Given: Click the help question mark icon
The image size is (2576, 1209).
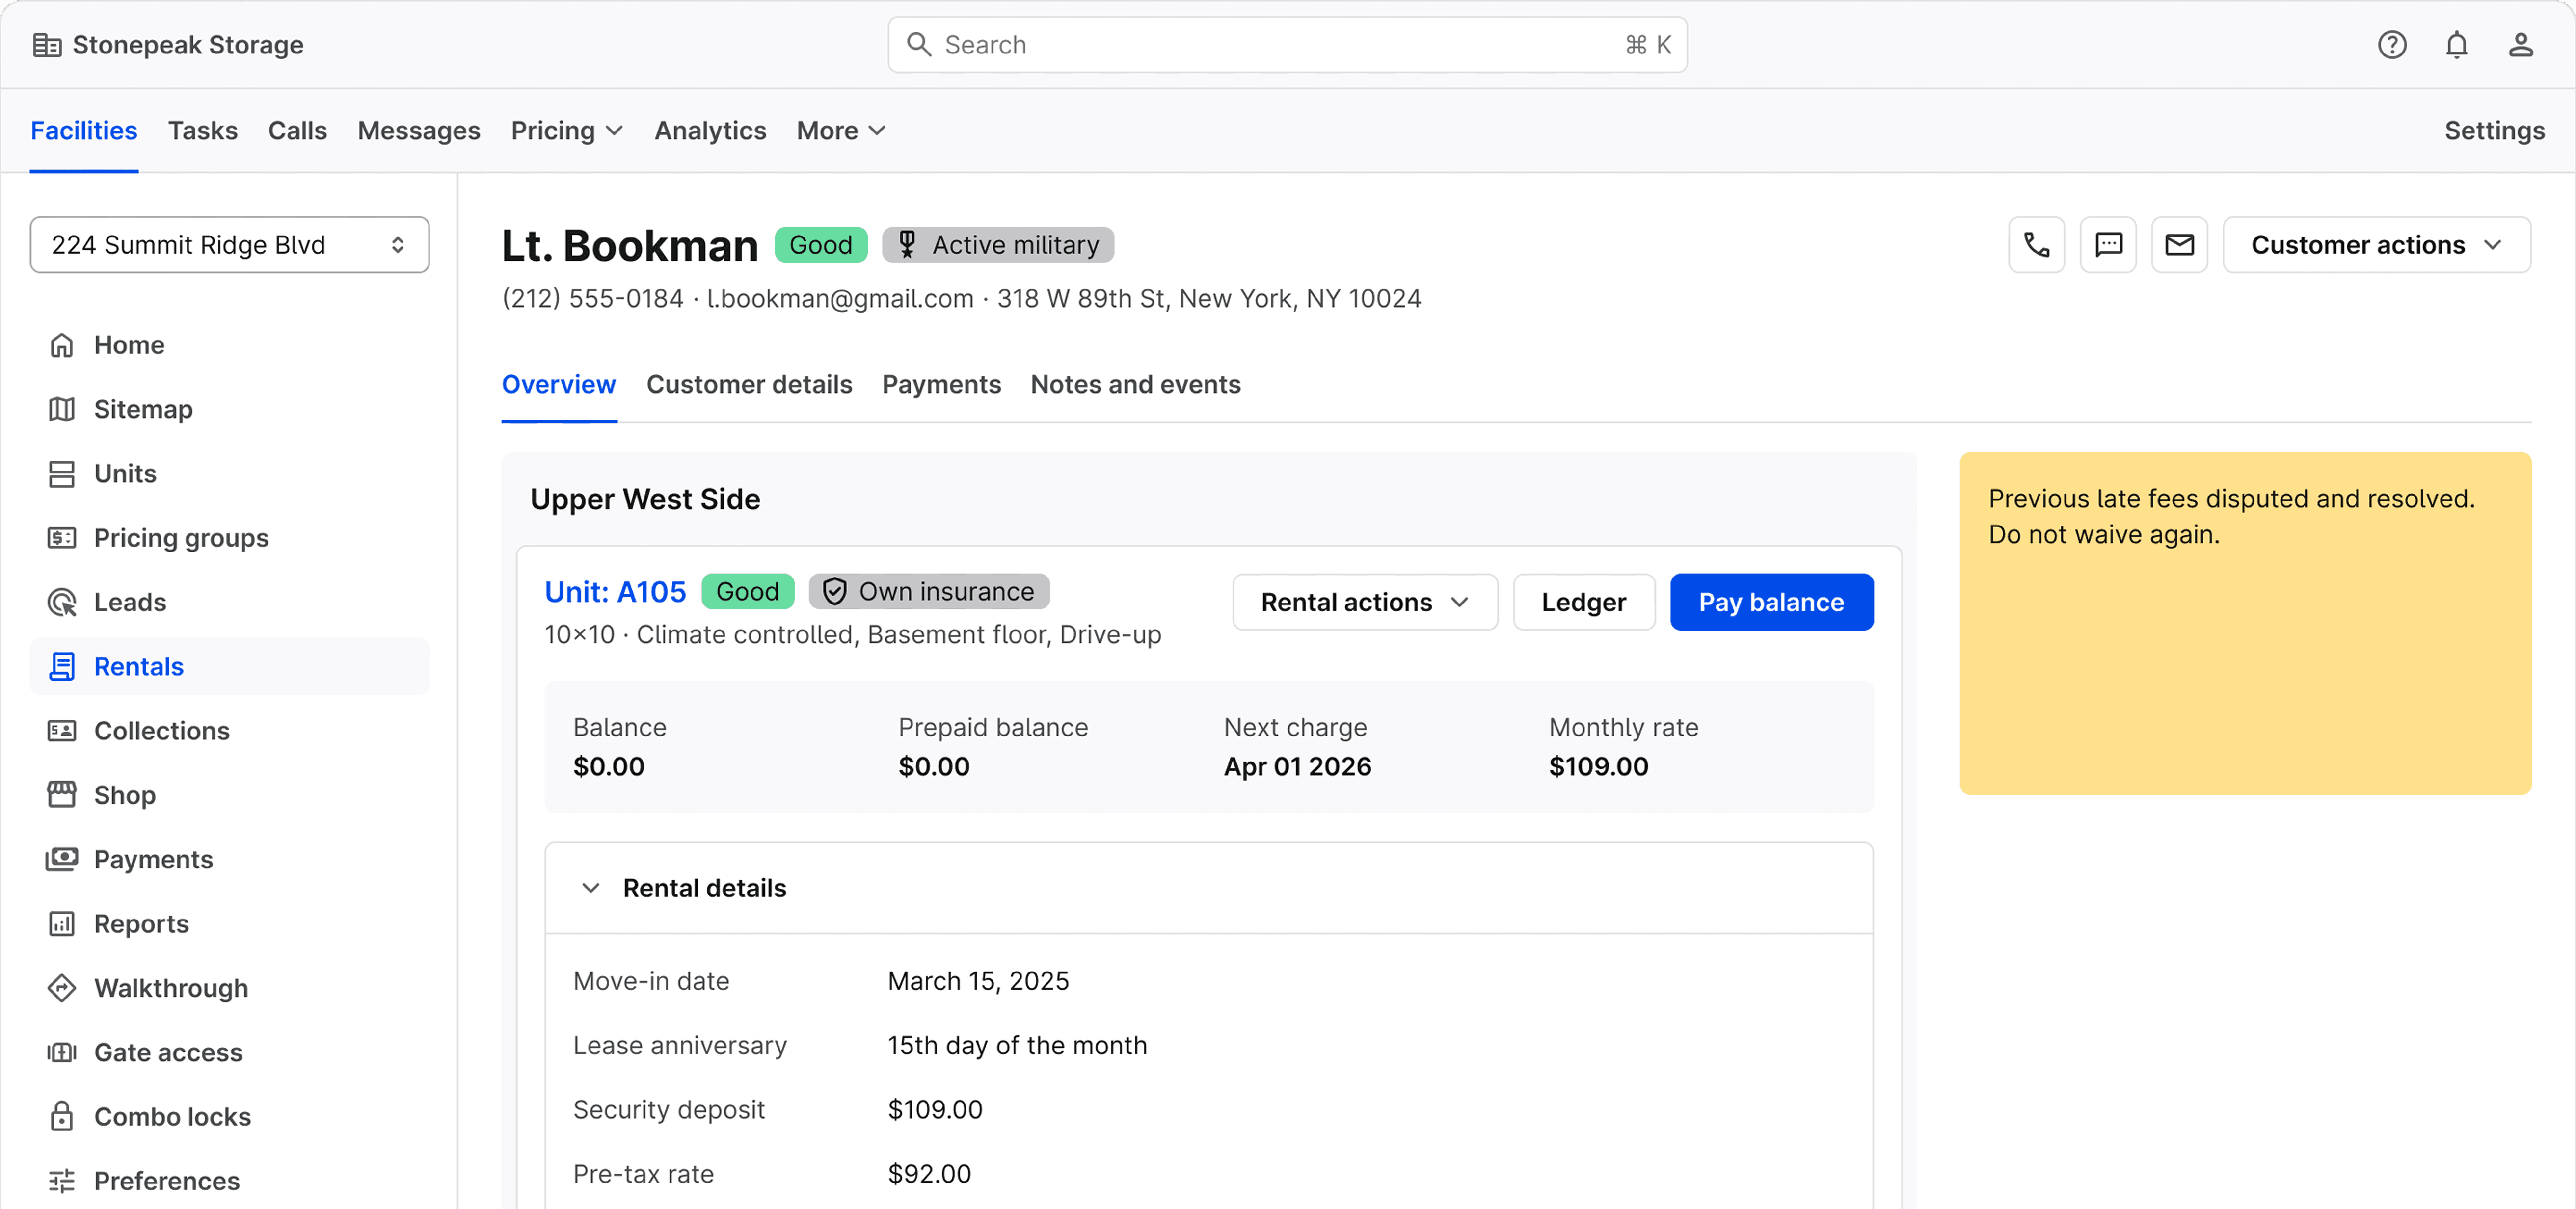Looking at the screenshot, I should (2391, 45).
